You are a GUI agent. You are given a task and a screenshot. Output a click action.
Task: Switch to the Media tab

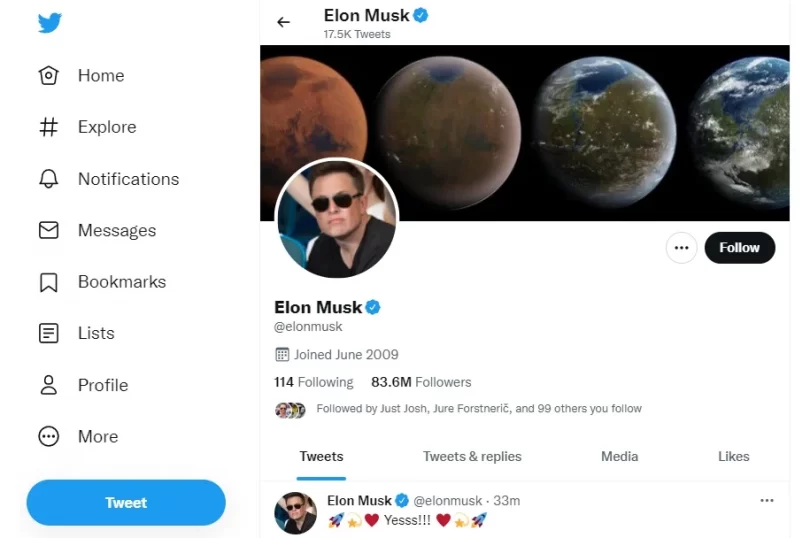pos(619,456)
